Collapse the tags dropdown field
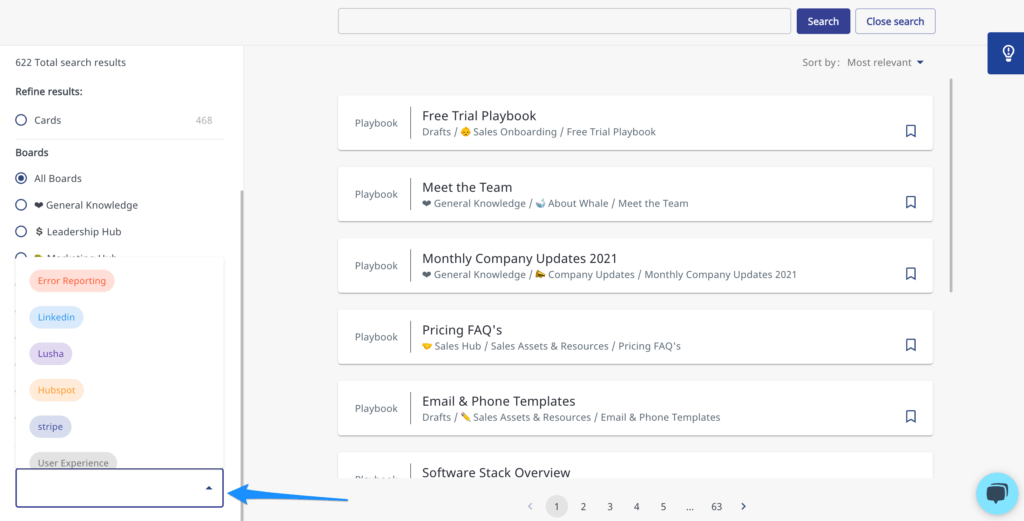 pos(208,488)
